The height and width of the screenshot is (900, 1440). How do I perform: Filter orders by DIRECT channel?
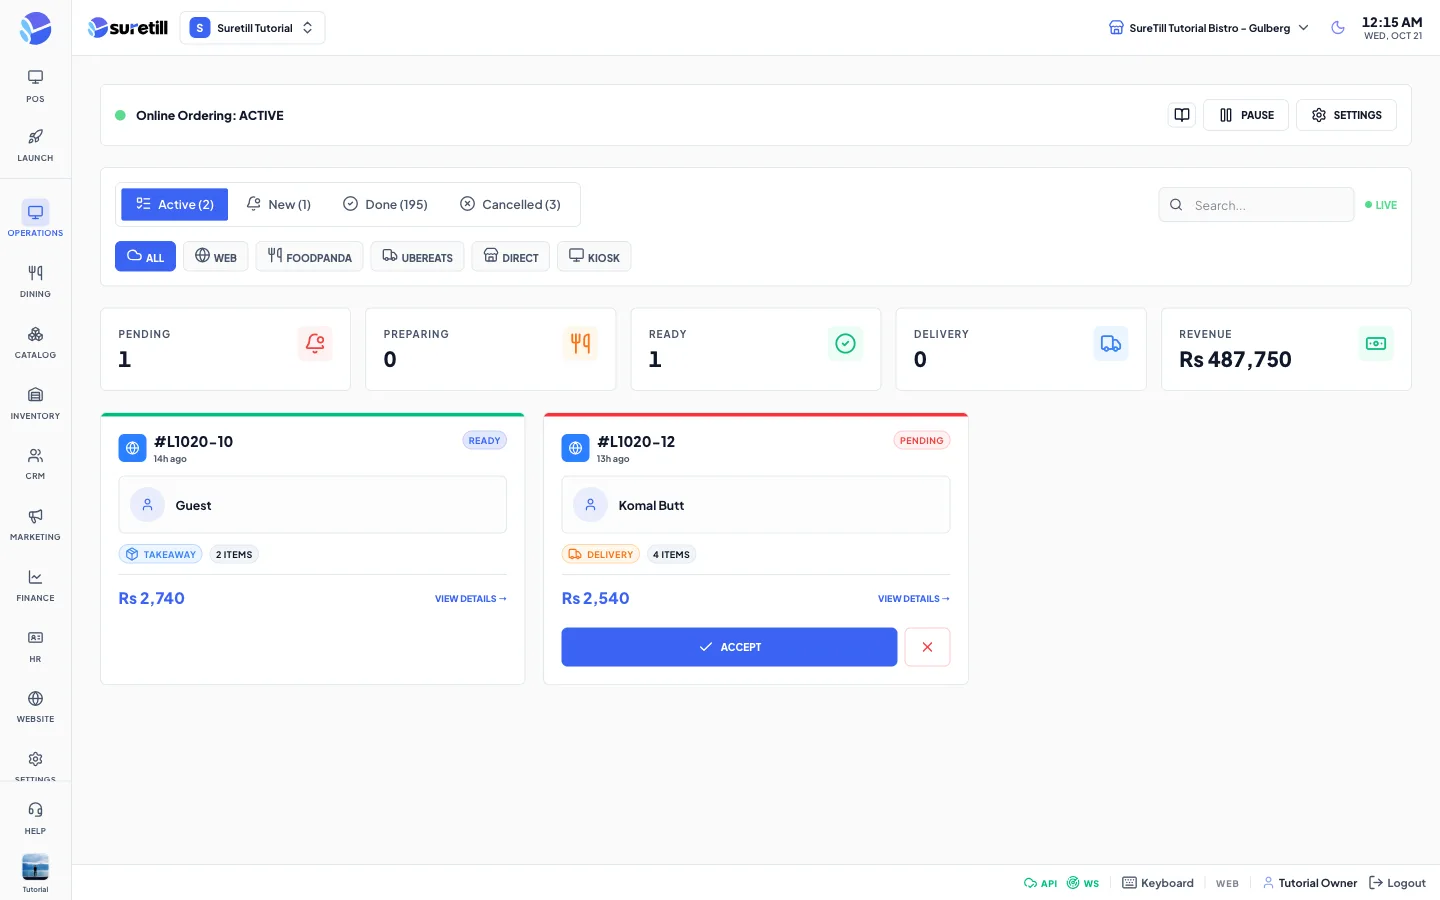[x=510, y=256]
